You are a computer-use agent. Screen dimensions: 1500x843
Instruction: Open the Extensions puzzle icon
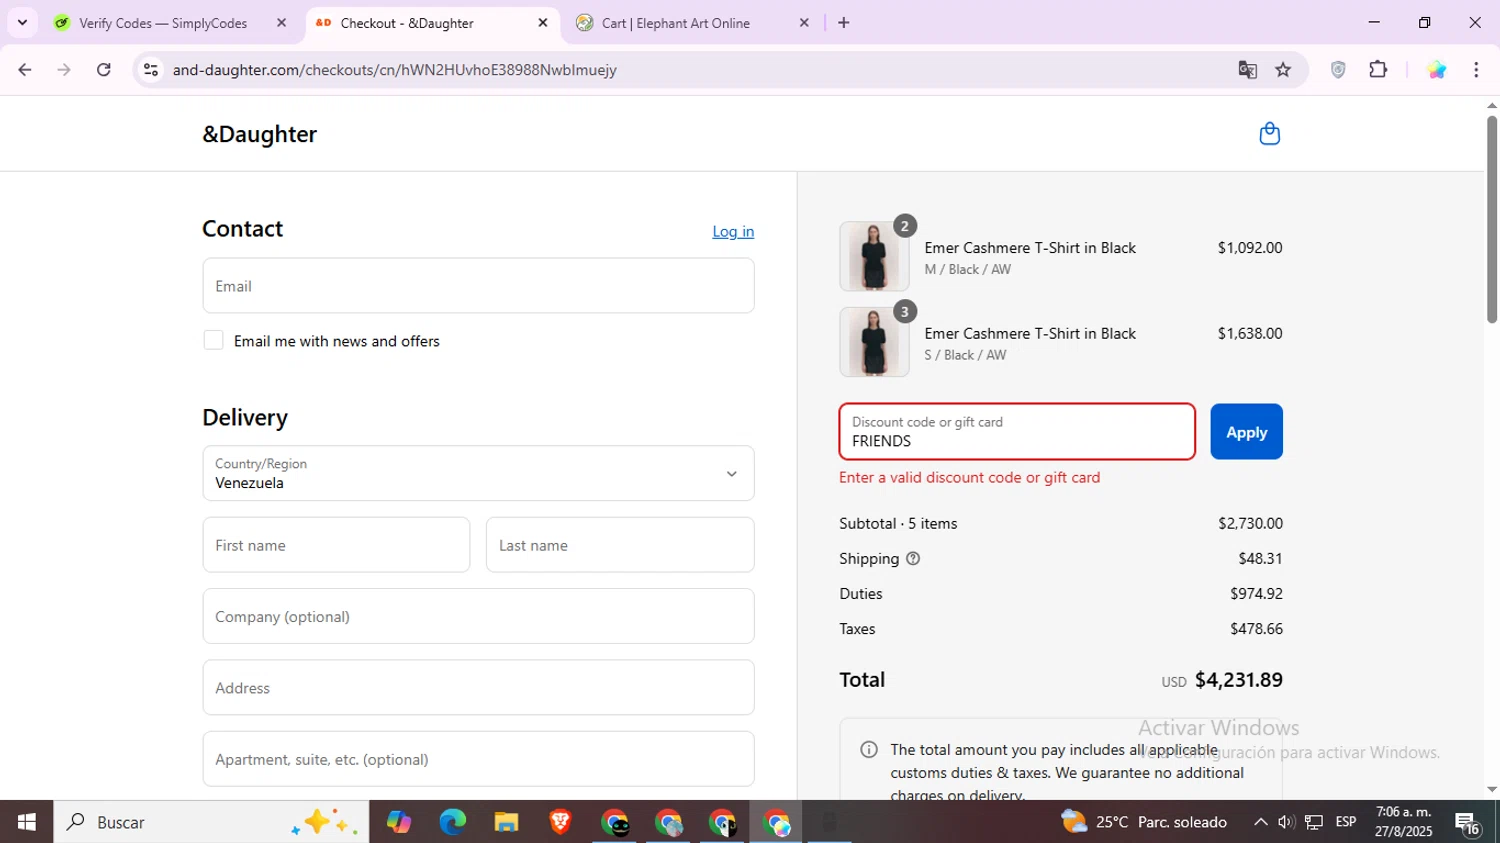click(1378, 69)
